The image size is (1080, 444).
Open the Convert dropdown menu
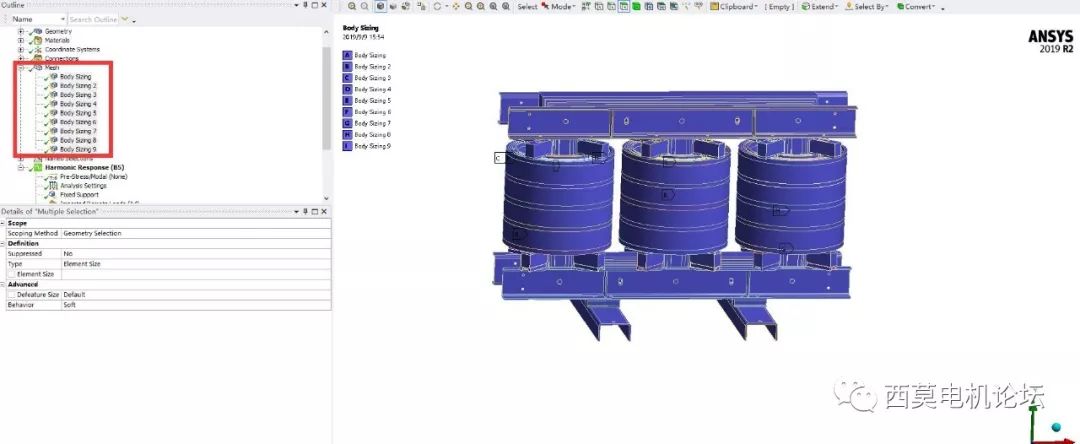(933, 7)
